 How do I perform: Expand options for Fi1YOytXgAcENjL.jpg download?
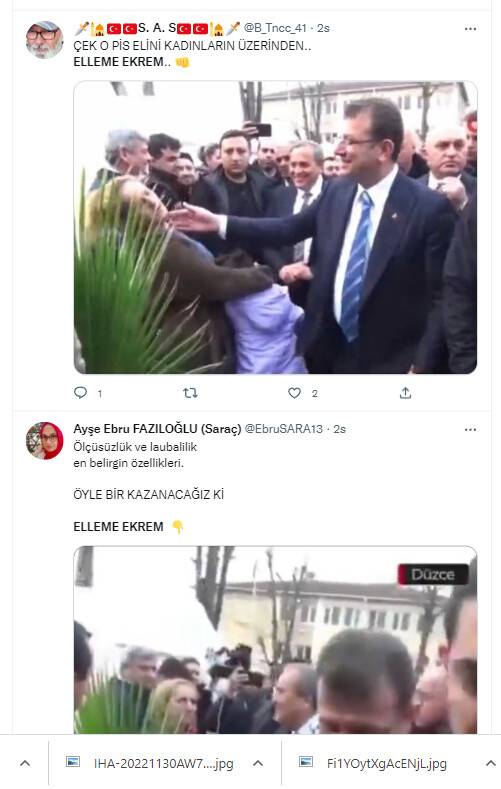click(490, 763)
